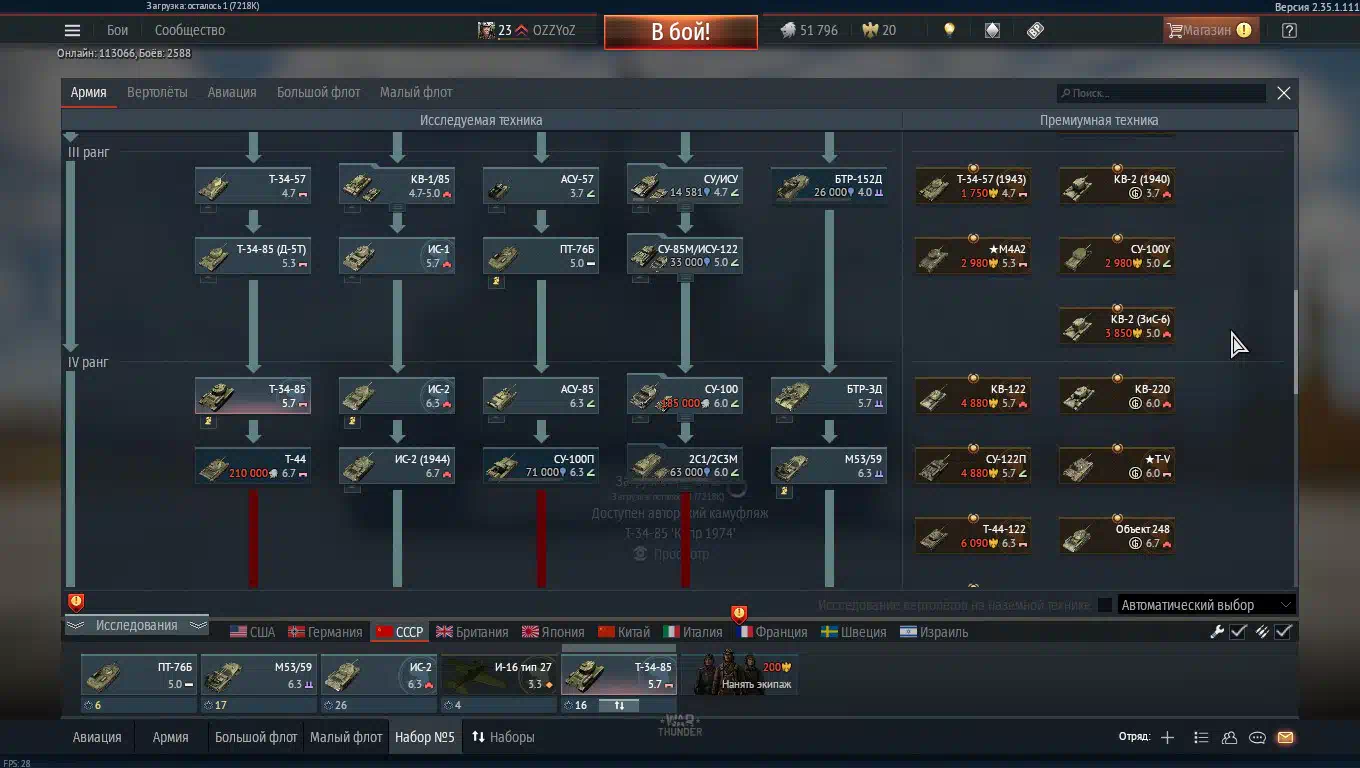Image resolution: width=1360 pixels, height=768 pixels.
Task: Open the Магазин shop button
Action: point(1210,30)
